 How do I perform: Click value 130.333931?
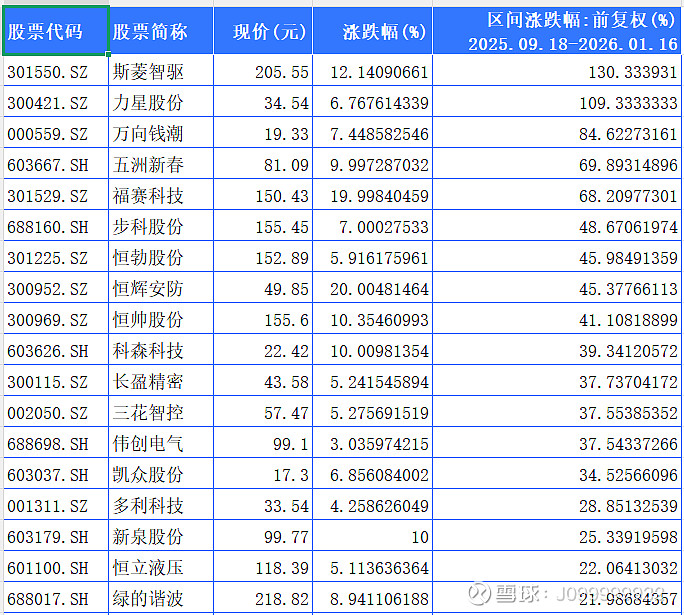tap(633, 72)
